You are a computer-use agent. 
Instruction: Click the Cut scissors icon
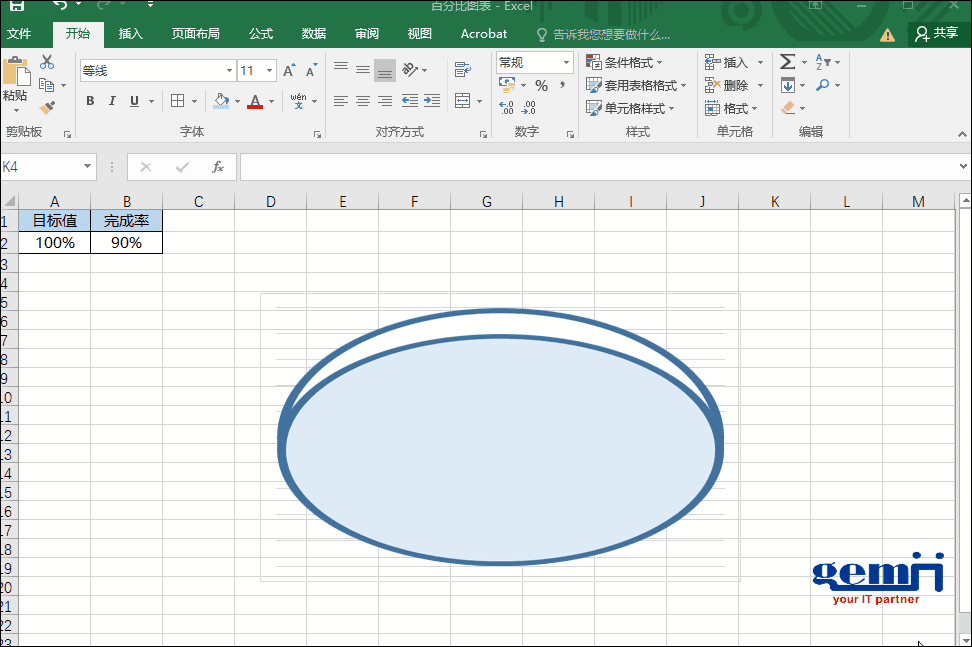point(47,62)
